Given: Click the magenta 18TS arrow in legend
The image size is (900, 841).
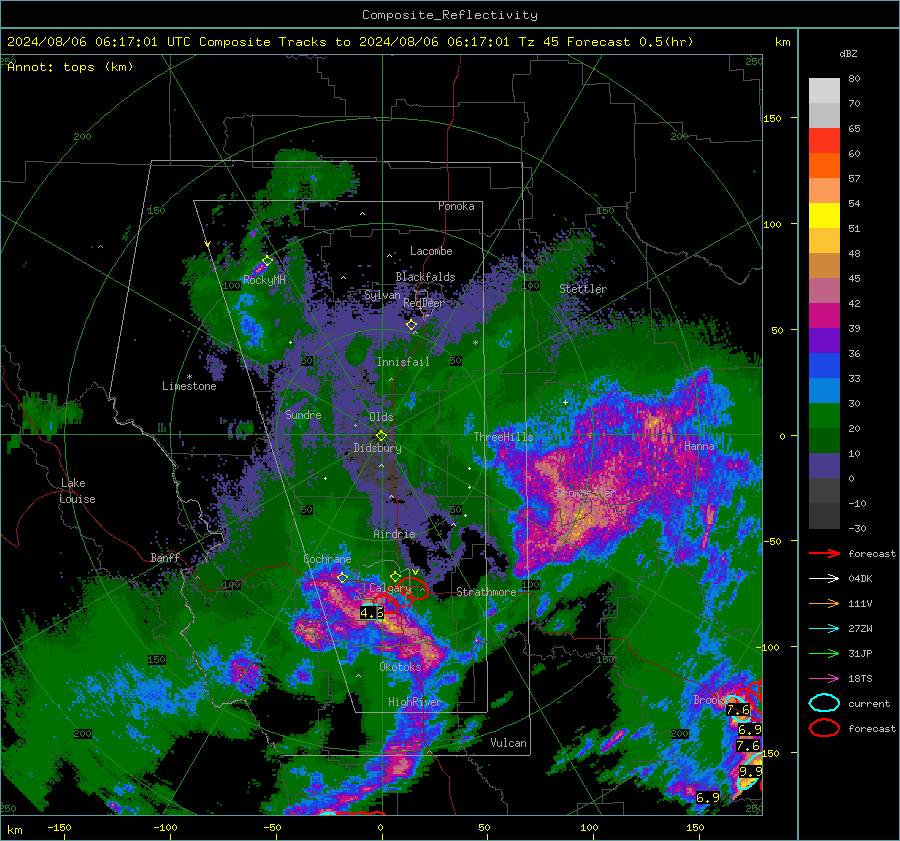Looking at the screenshot, I should 824,679.
